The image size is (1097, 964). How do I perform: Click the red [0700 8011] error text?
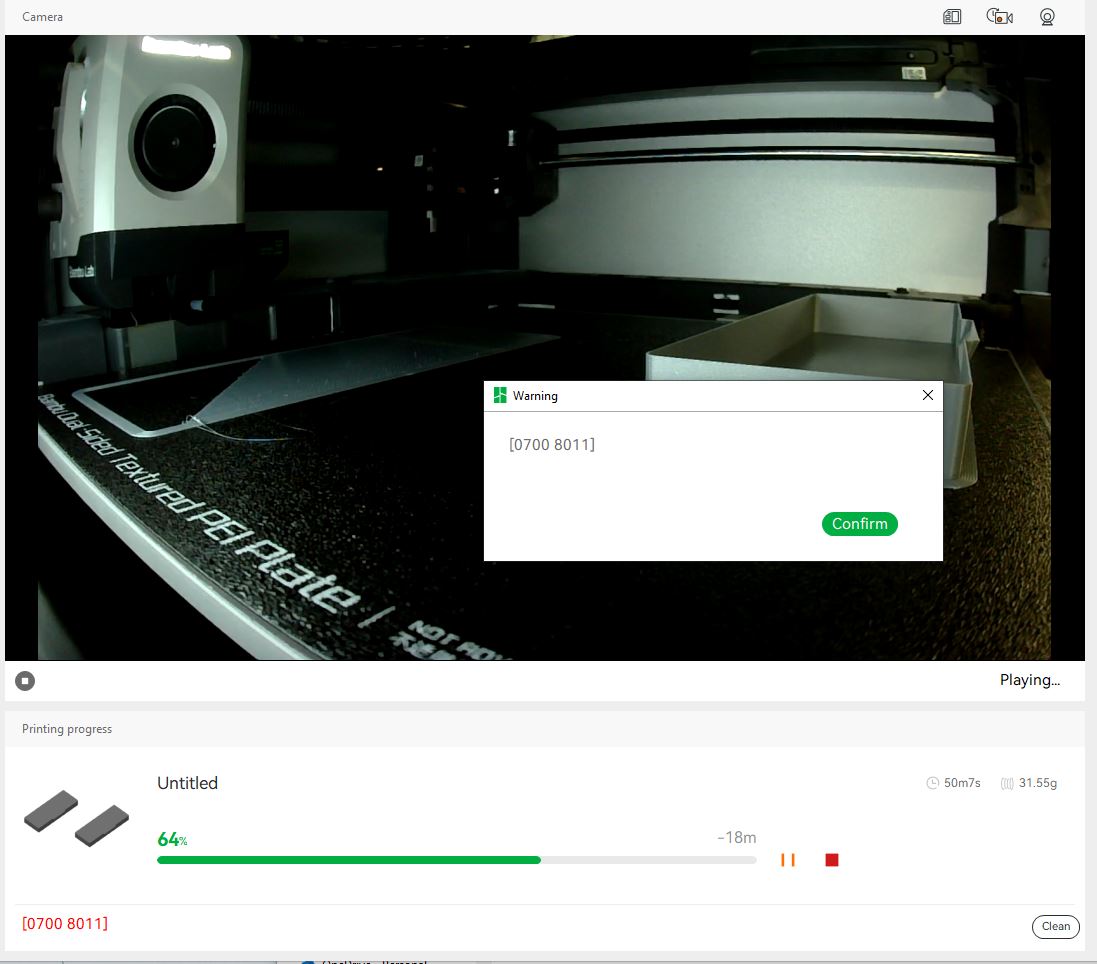[65, 922]
